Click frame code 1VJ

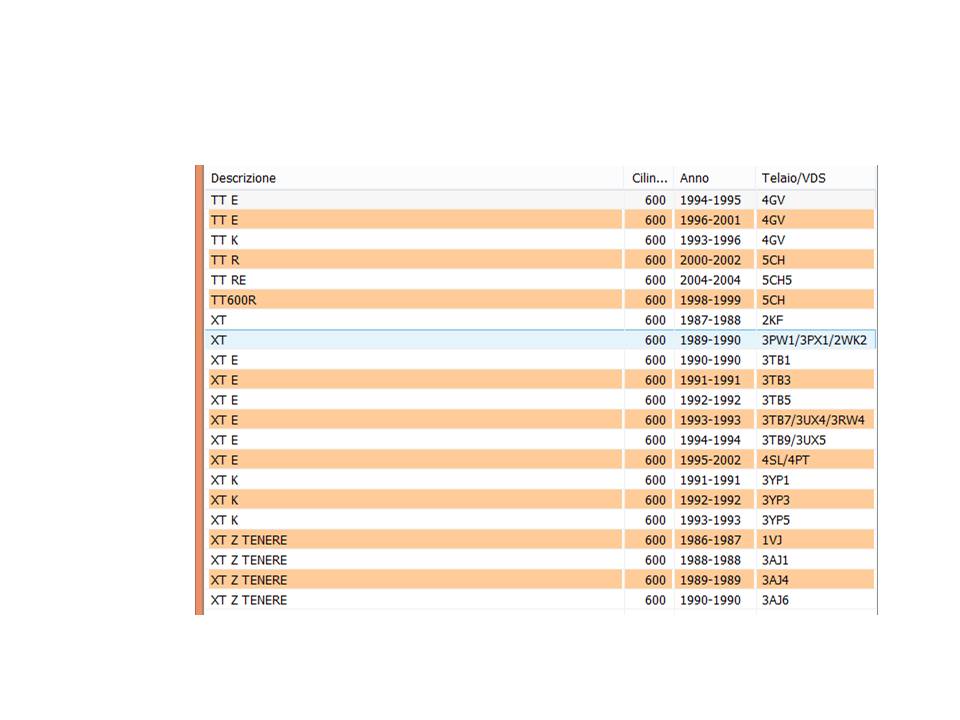(x=772, y=541)
